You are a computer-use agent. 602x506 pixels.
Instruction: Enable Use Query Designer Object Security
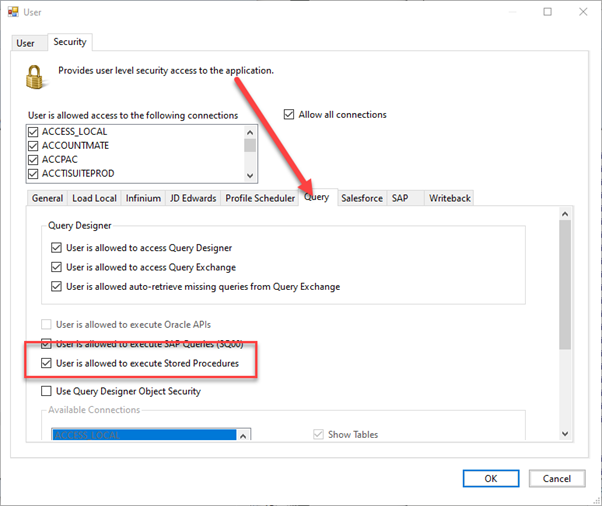(46, 391)
